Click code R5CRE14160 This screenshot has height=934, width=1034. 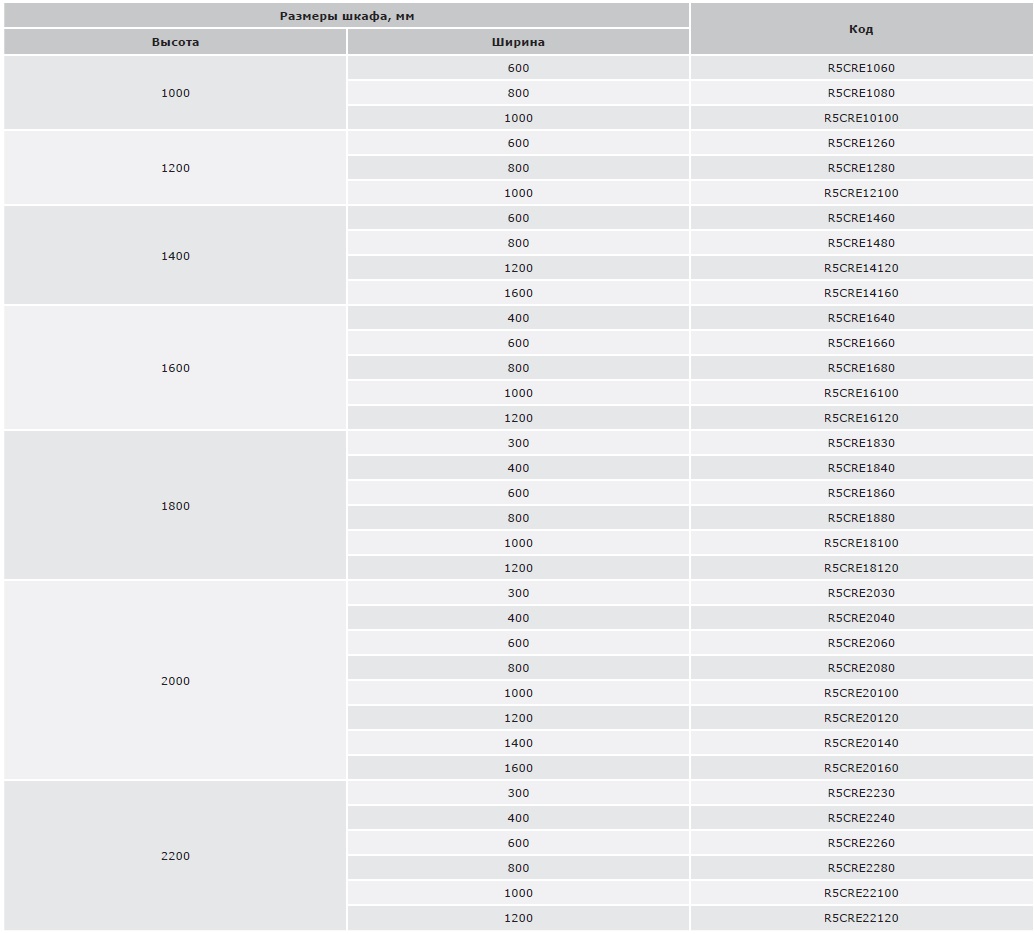861,293
